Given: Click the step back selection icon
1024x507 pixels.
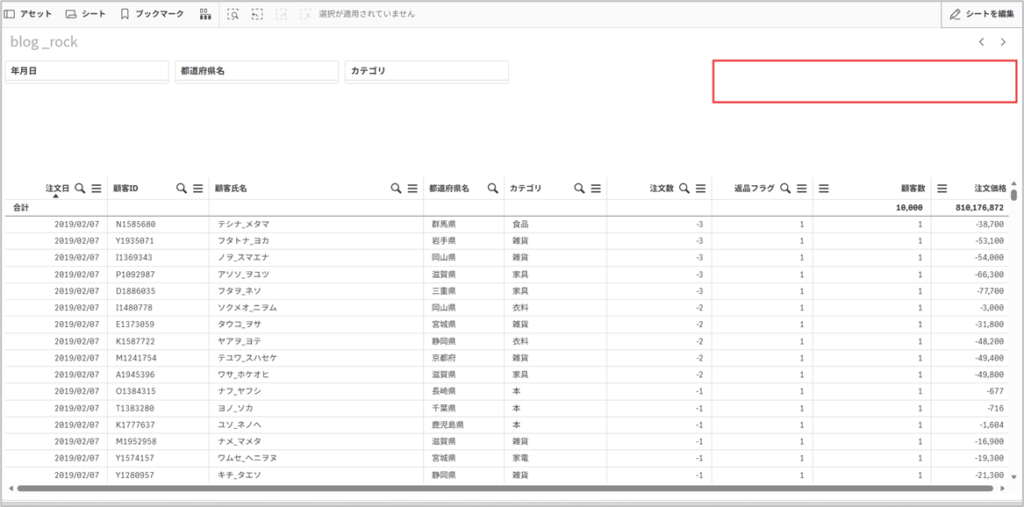Looking at the screenshot, I should [257, 15].
